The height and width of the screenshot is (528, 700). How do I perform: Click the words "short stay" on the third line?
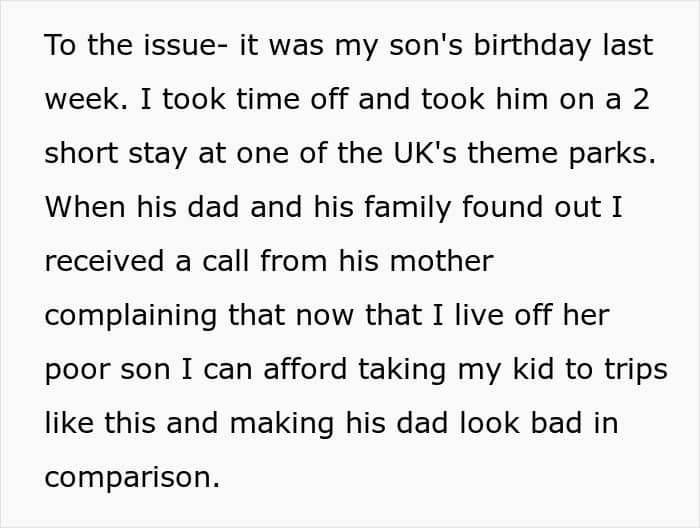pos(116,154)
